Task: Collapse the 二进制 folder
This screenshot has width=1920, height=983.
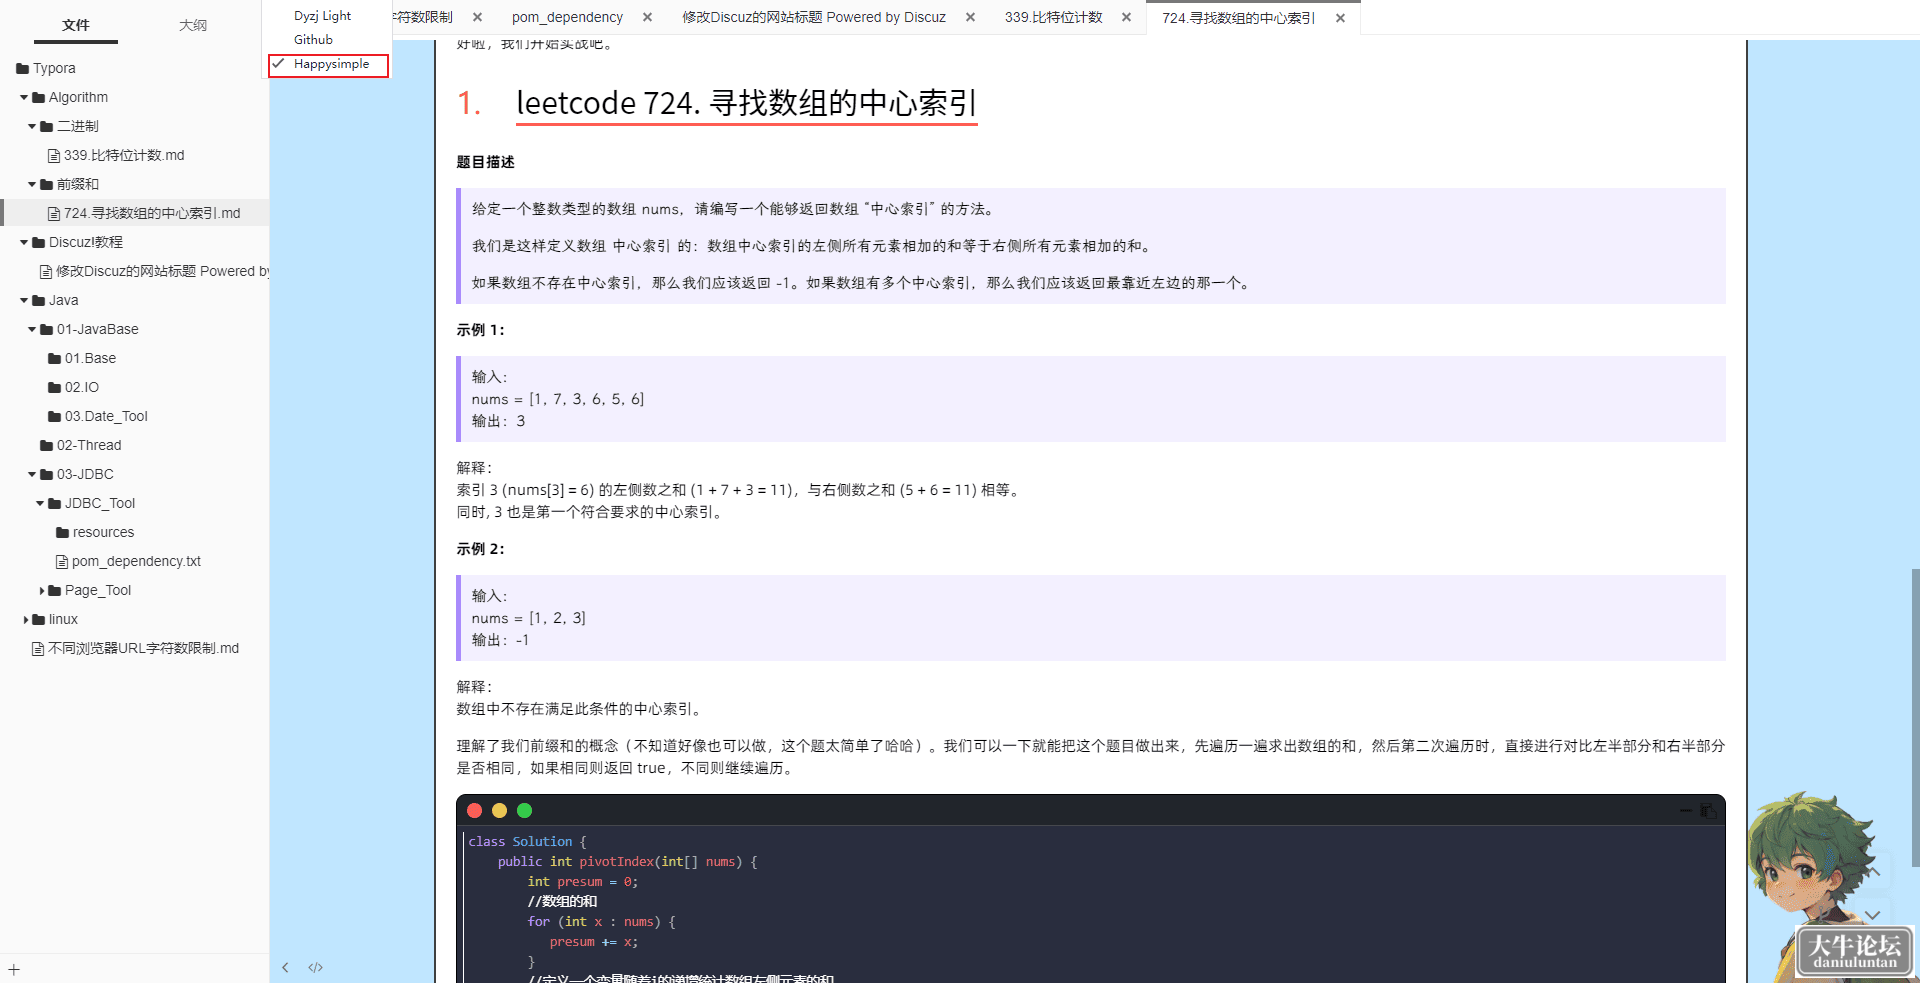Action: tap(32, 126)
